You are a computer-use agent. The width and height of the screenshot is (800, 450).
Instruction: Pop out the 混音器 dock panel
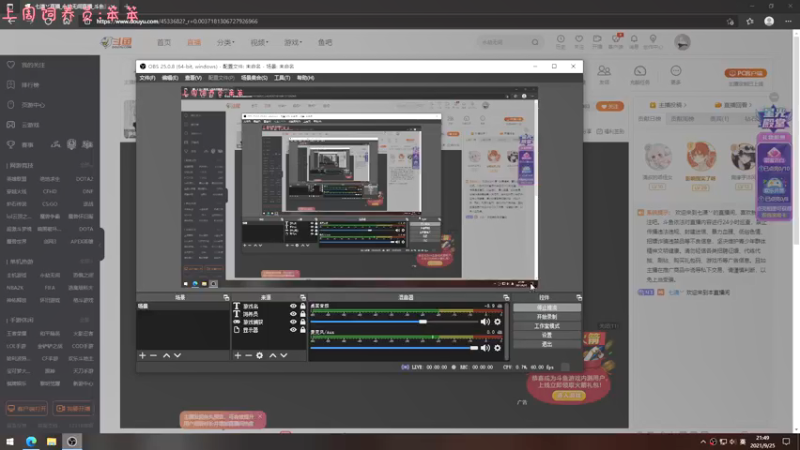click(506, 297)
